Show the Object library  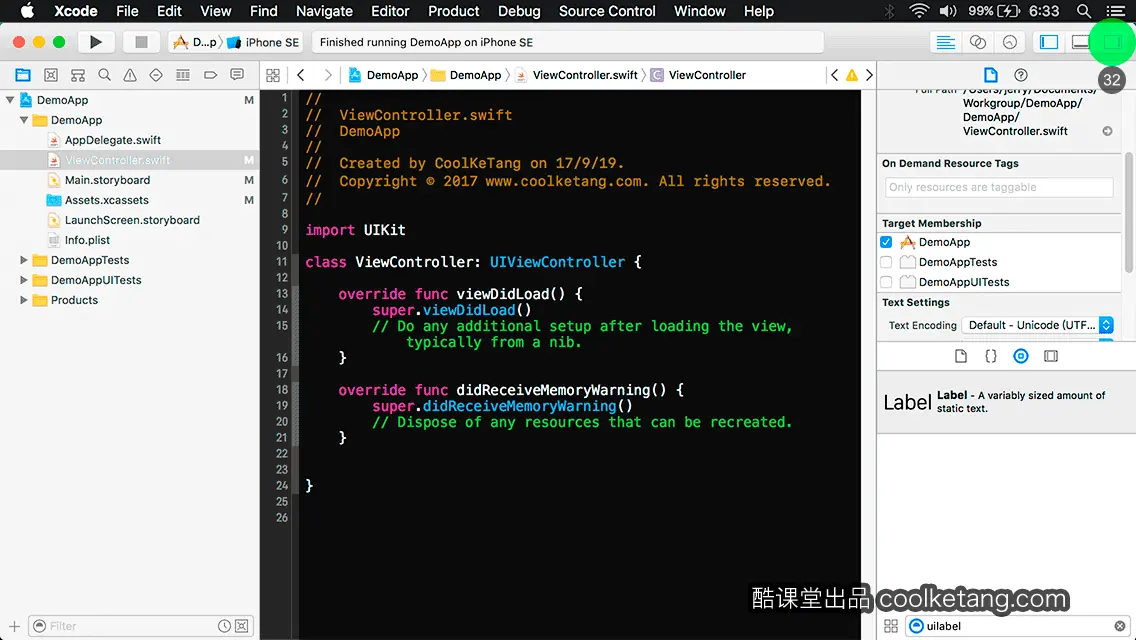point(1021,356)
